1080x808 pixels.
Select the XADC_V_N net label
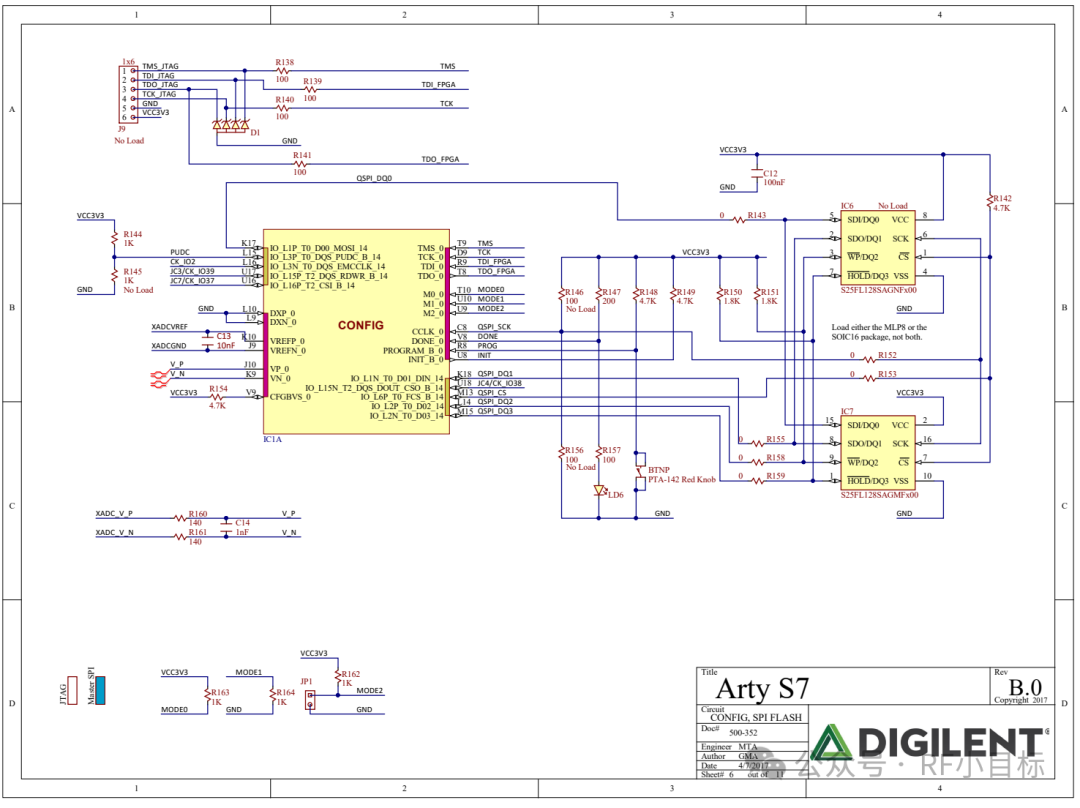[114, 532]
